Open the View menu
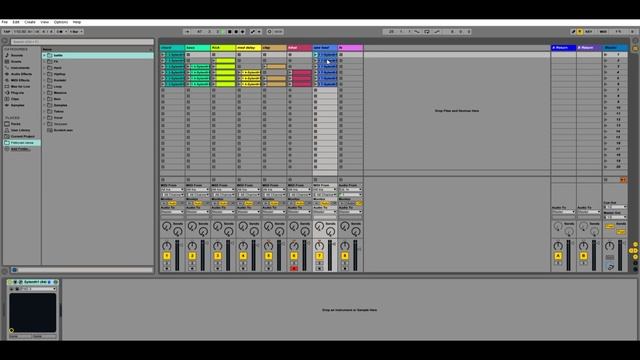 click(x=44, y=22)
